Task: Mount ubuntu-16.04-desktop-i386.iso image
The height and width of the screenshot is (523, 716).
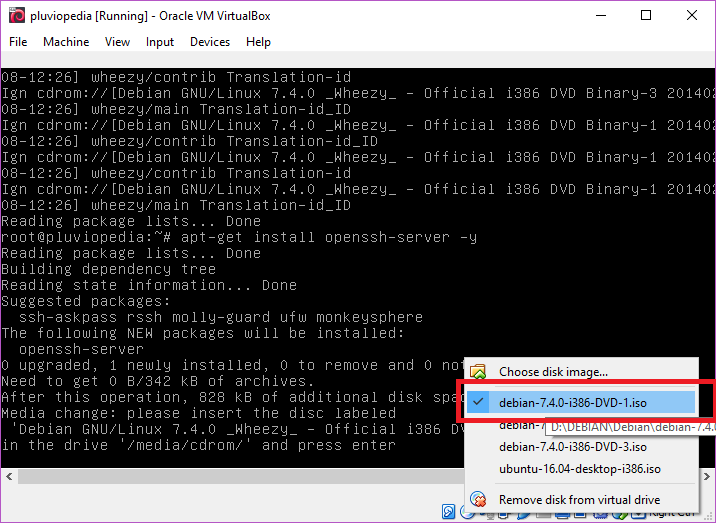Action: [x=581, y=469]
